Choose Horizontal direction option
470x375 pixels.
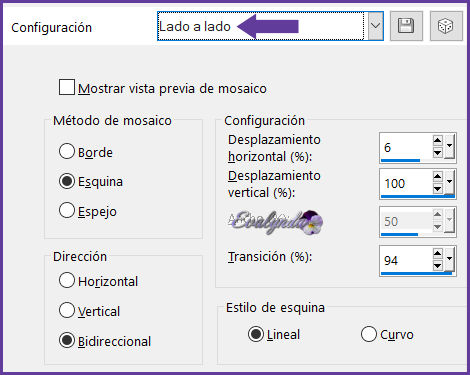pos(67,280)
